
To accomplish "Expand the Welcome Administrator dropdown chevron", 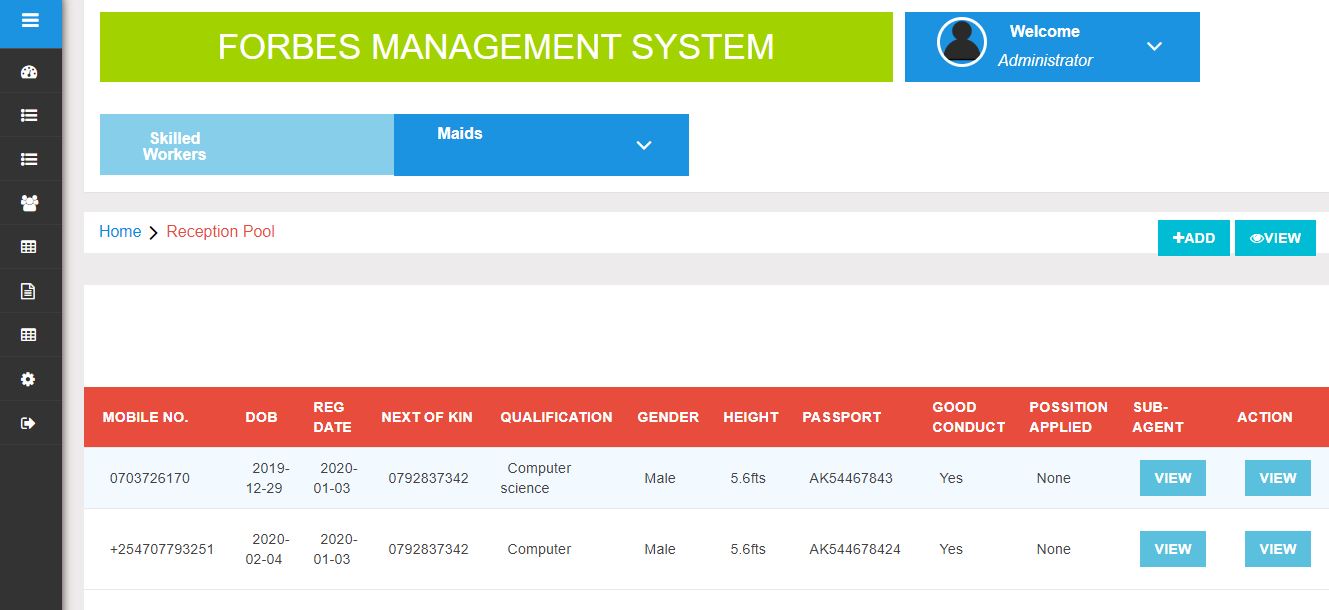I will click(x=1154, y=46).
